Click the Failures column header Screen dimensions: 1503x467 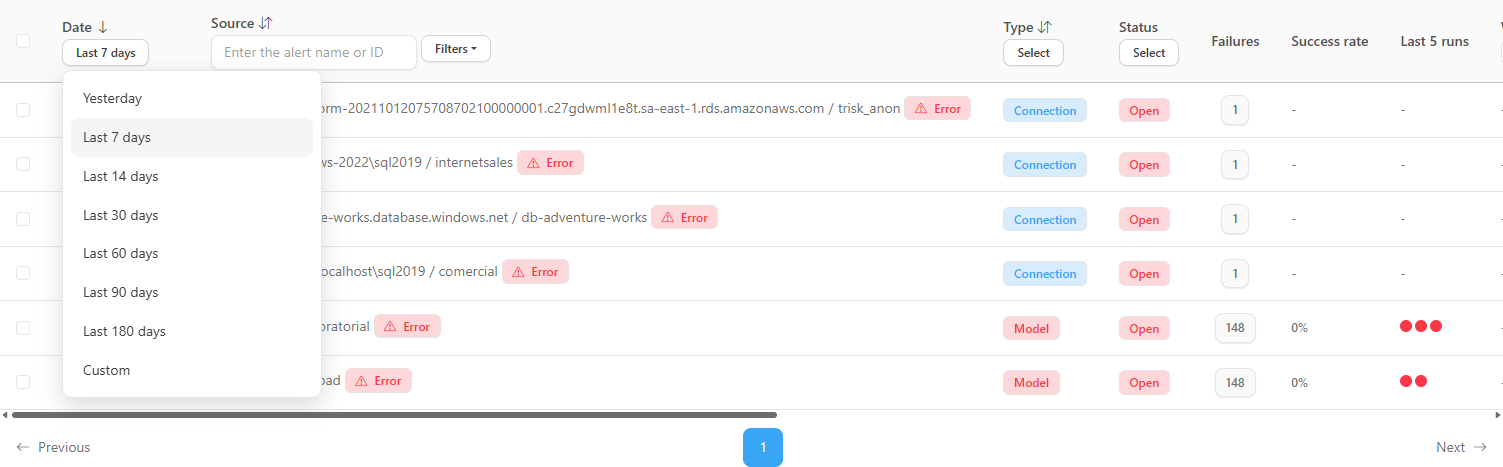[1235, 41]
